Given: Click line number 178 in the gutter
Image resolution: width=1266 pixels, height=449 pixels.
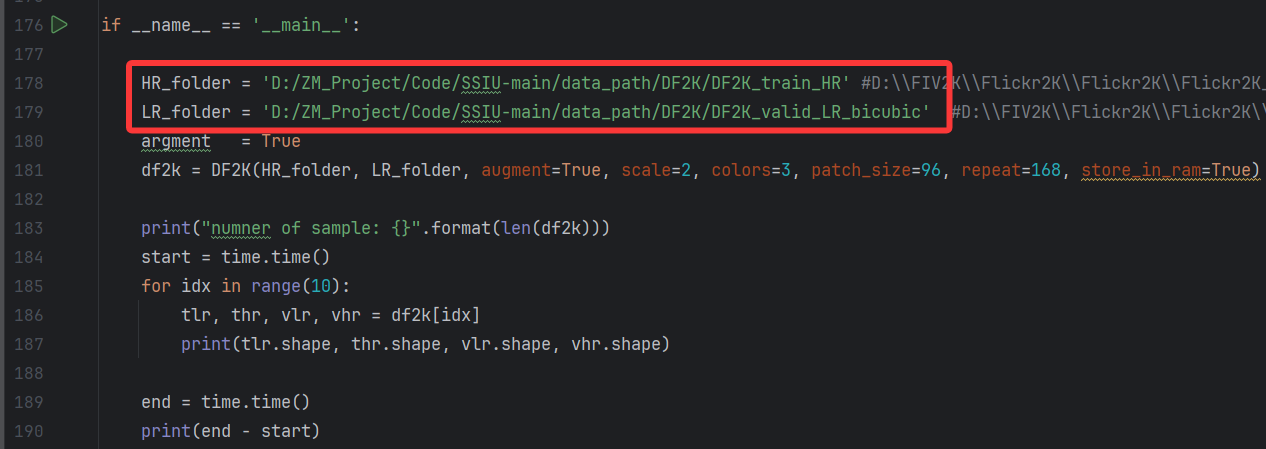Looking at the screenshot, I should tap(29, 83).
